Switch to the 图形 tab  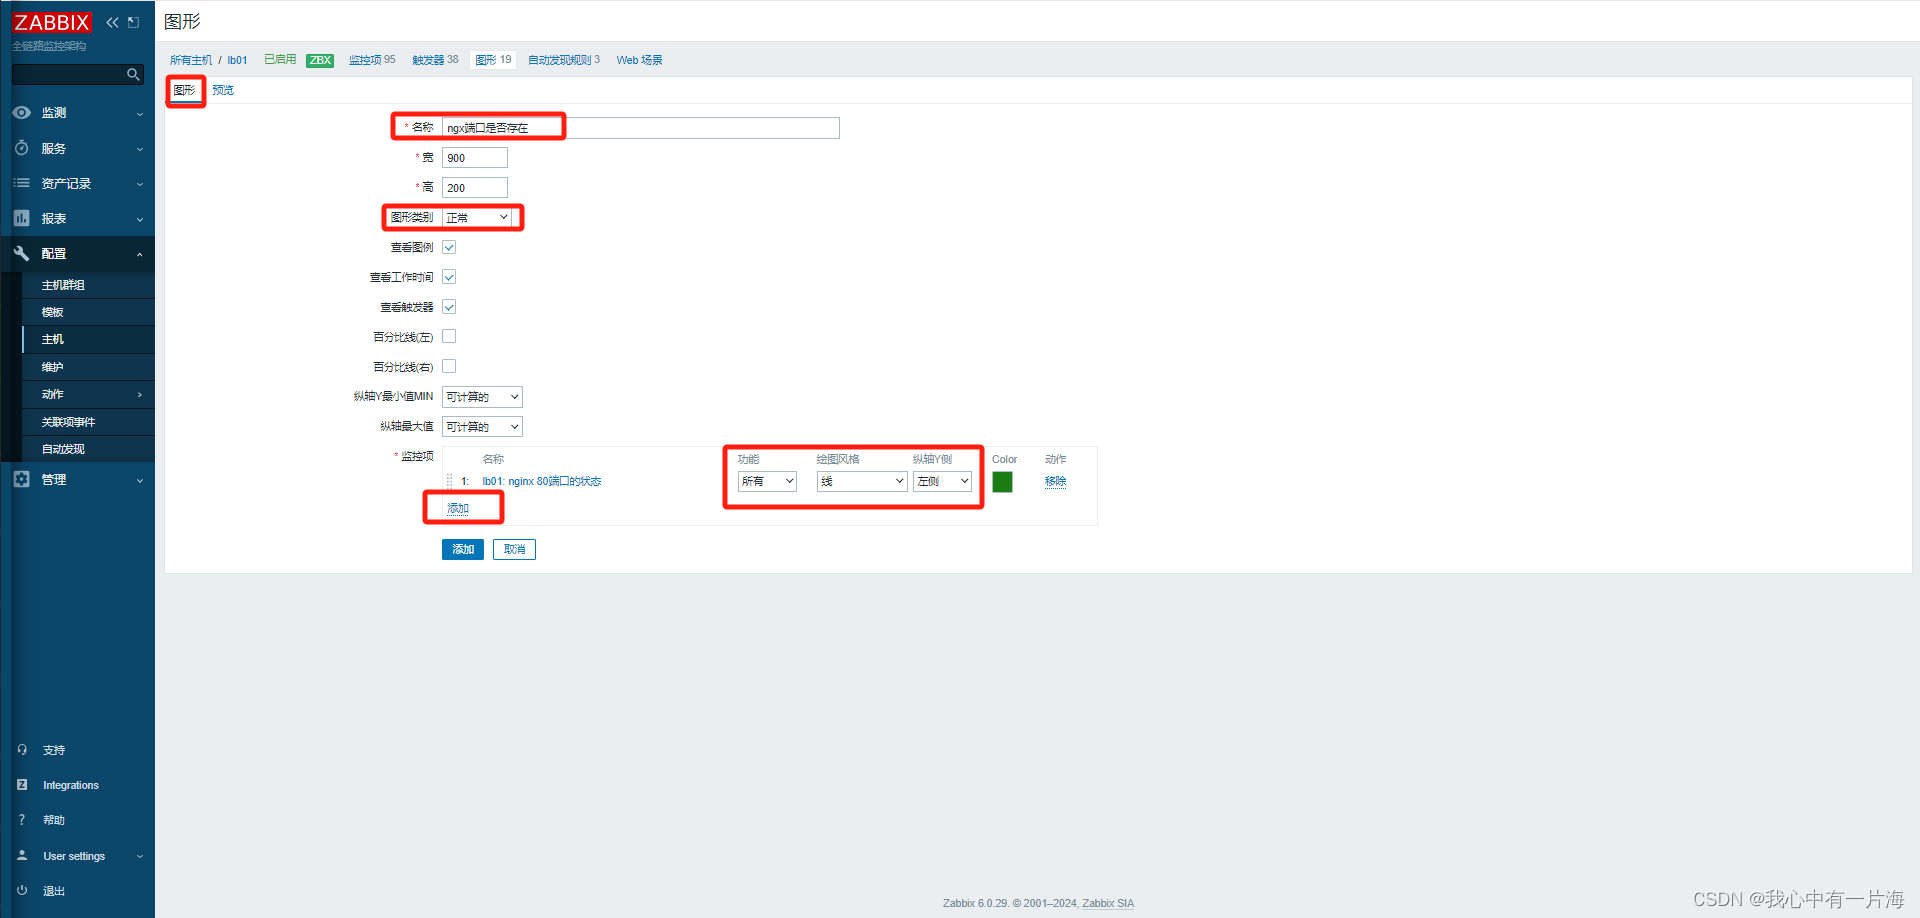tap(184, 90)
